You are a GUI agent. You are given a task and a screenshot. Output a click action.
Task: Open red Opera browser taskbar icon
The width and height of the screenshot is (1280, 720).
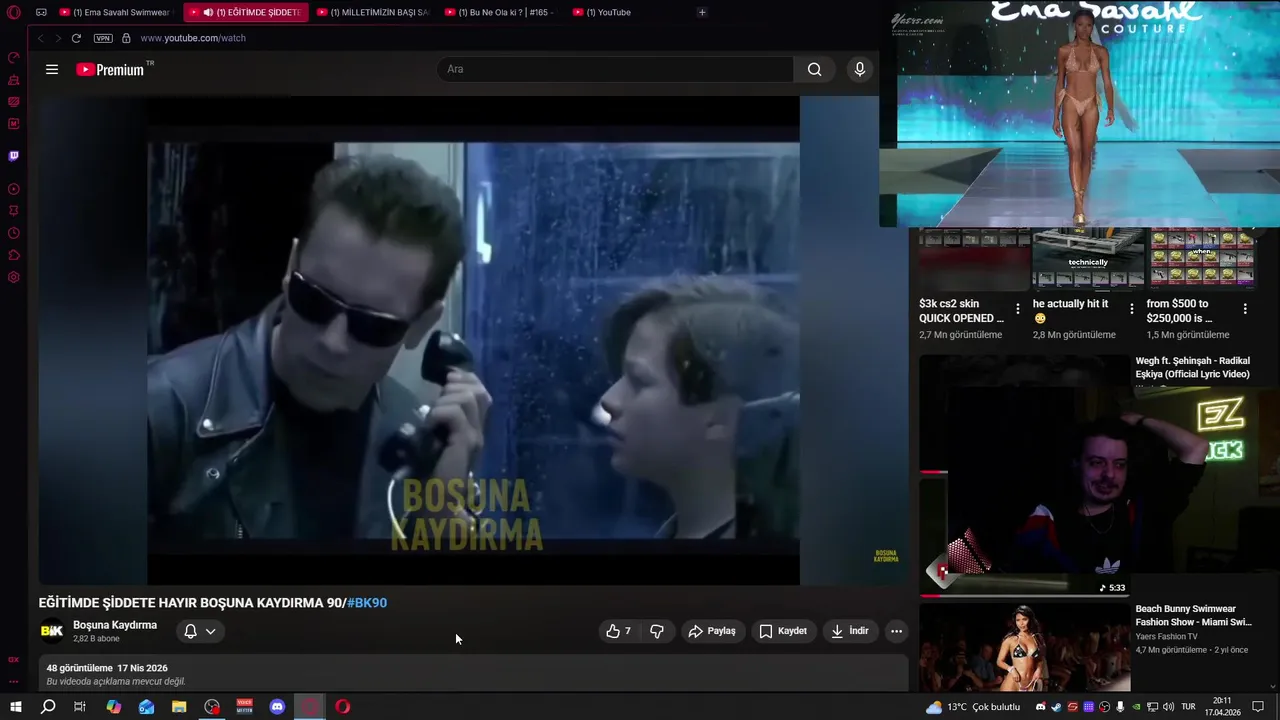pos(343,707)
